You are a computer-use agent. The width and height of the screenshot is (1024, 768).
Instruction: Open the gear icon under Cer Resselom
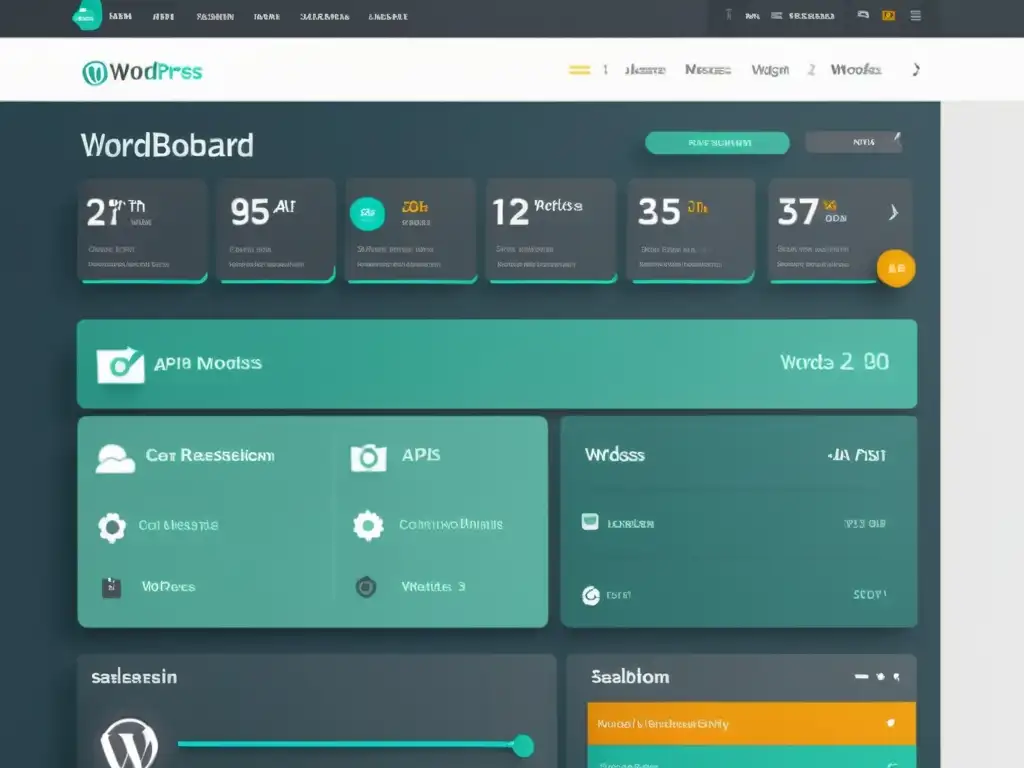112,528
